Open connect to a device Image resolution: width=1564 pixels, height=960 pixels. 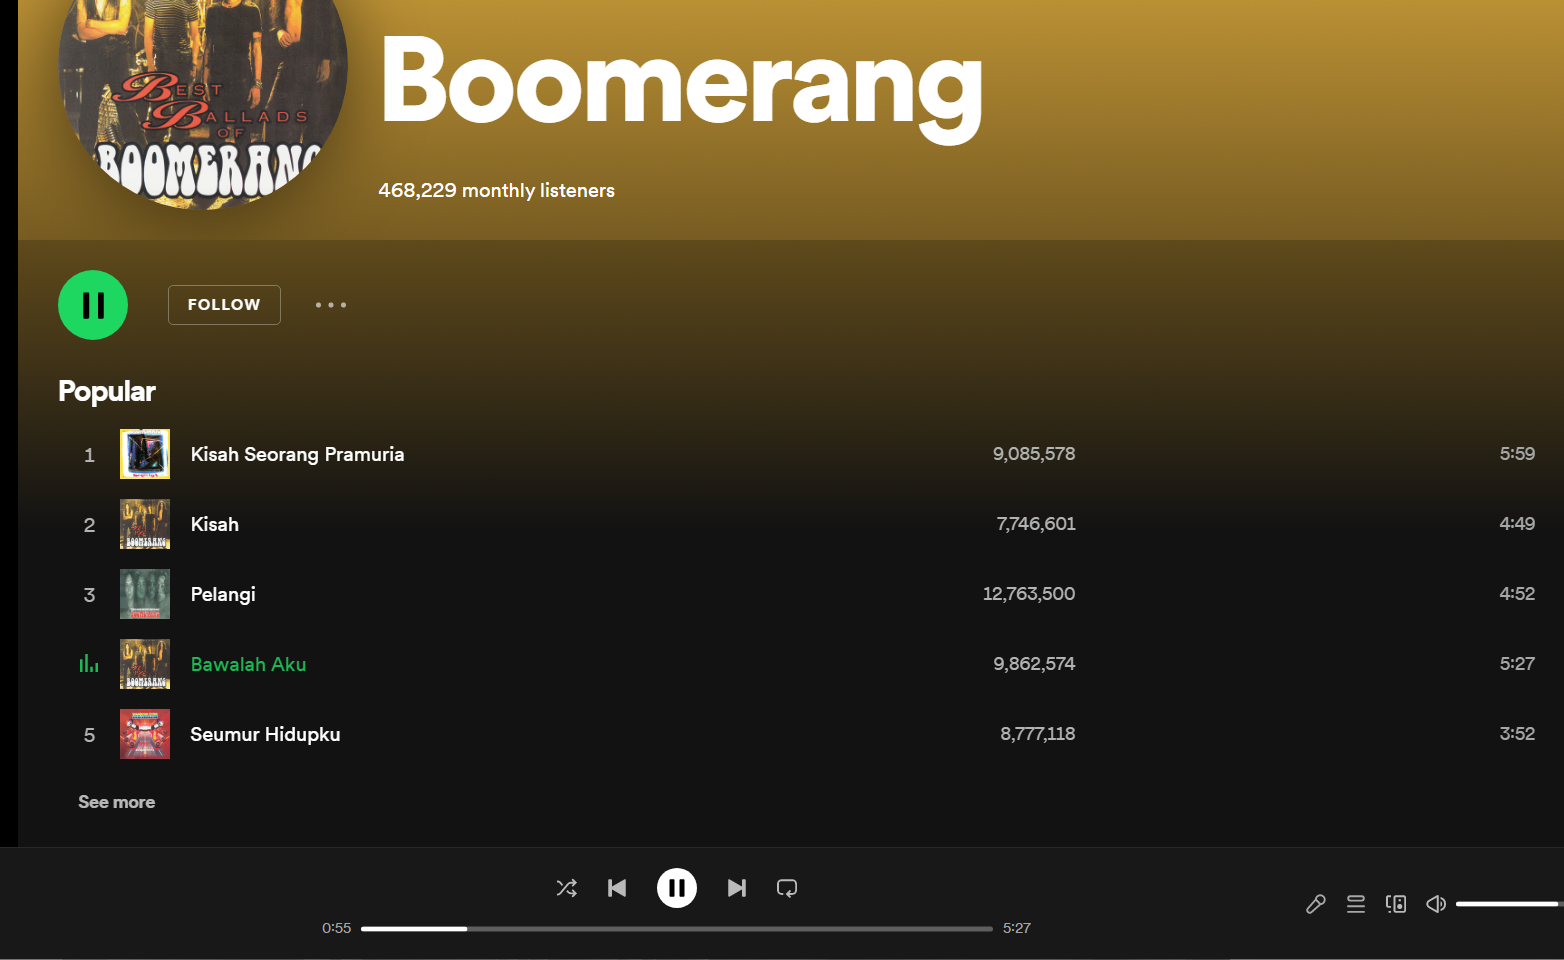coord(1396,904)
